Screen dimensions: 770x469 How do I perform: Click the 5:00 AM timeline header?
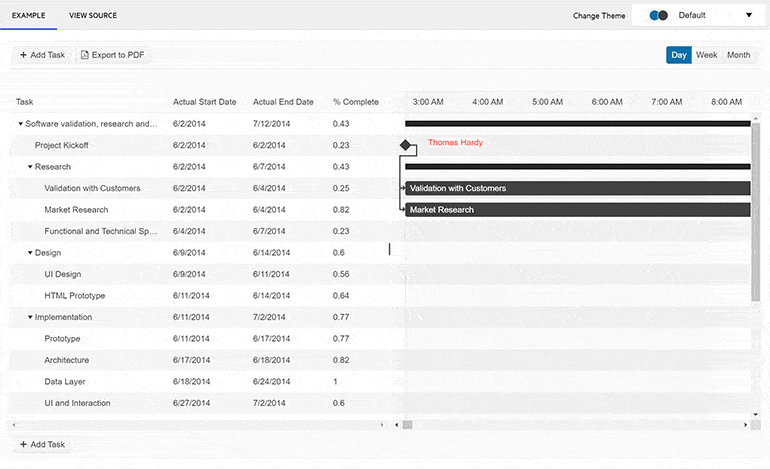[x=547, y=102]
